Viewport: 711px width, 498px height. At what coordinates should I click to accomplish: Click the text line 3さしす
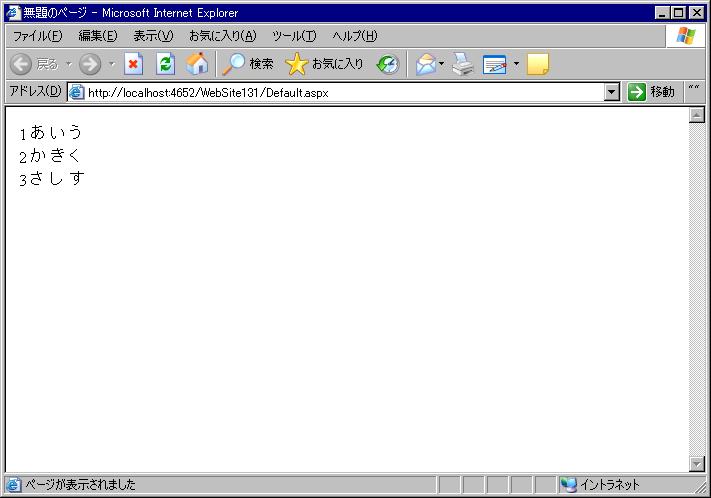pyautogui.click(x=51, y=178)
